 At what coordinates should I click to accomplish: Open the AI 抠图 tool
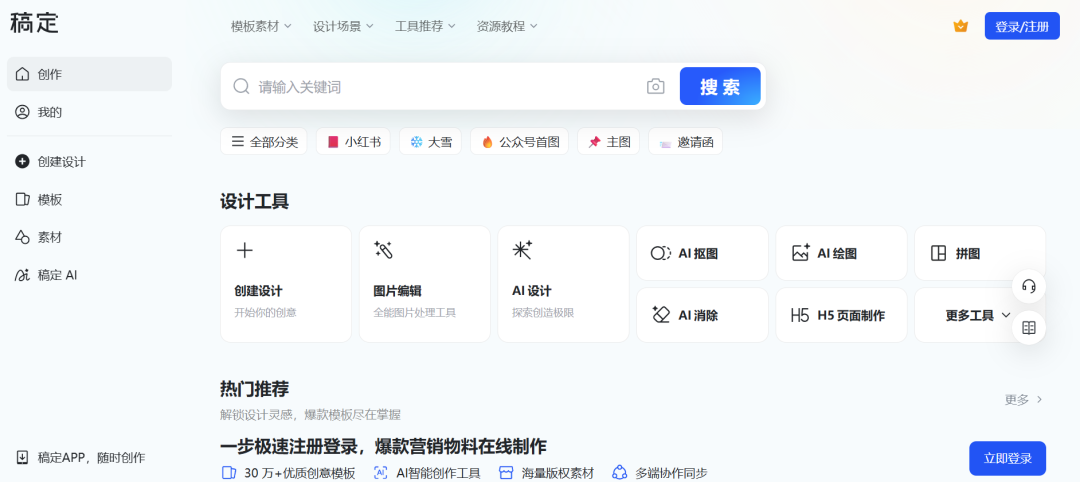[702, 253]
